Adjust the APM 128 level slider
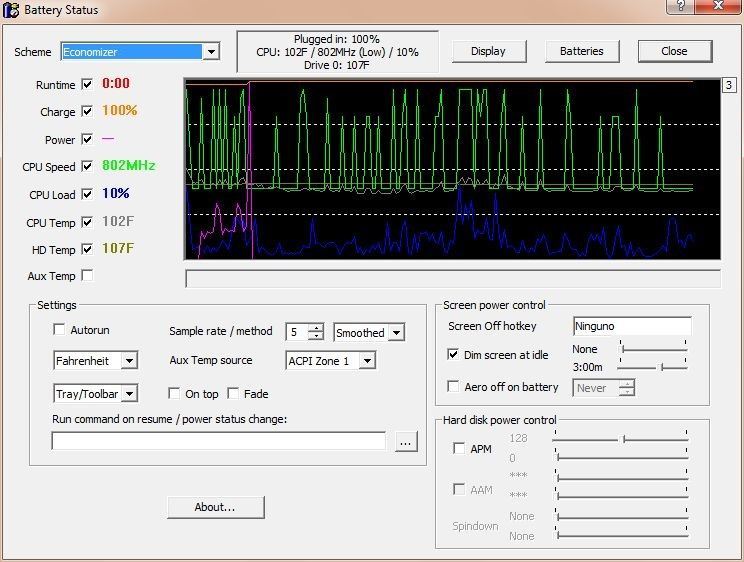This screenshot has height=562, width=744. tap(621, 439)
